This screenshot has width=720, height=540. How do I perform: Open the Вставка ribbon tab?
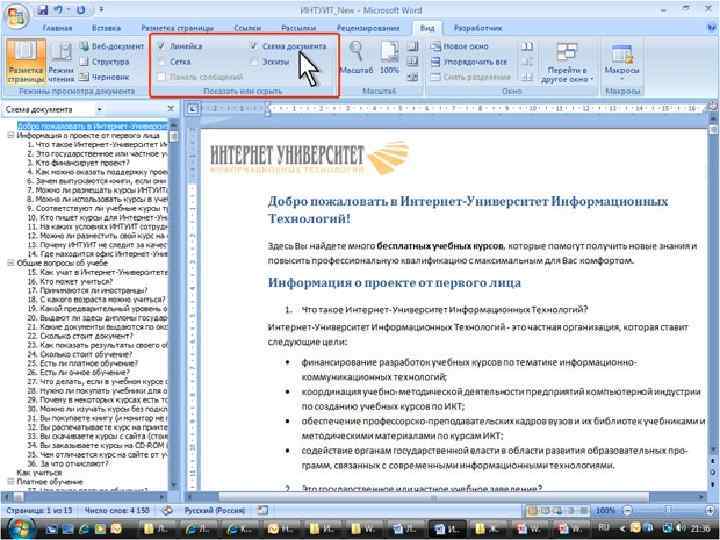pos(106,28)
